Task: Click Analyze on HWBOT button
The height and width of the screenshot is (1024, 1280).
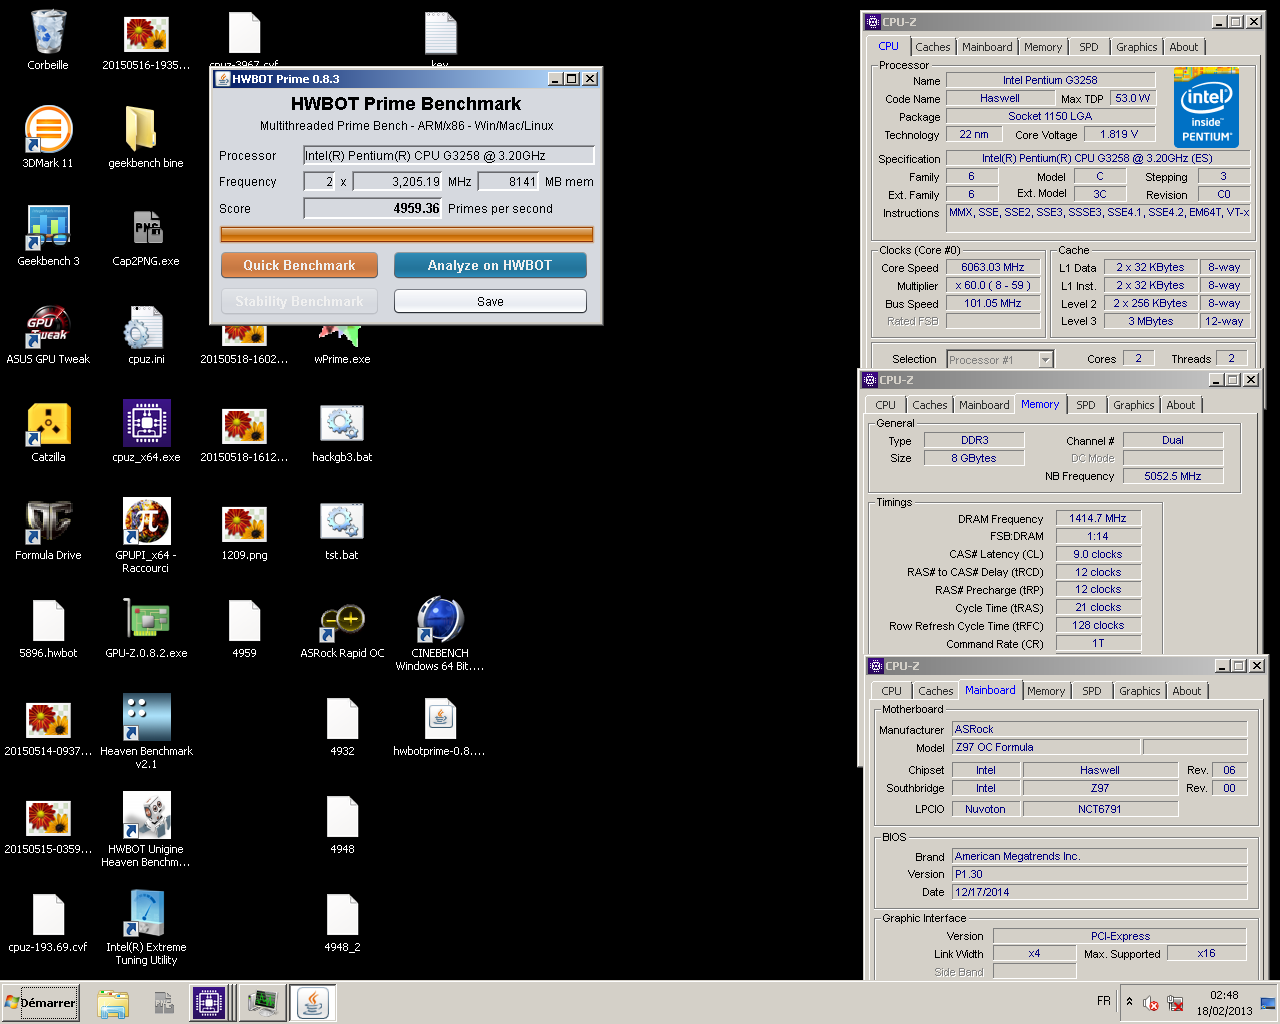Action: (x=490, y=265)
